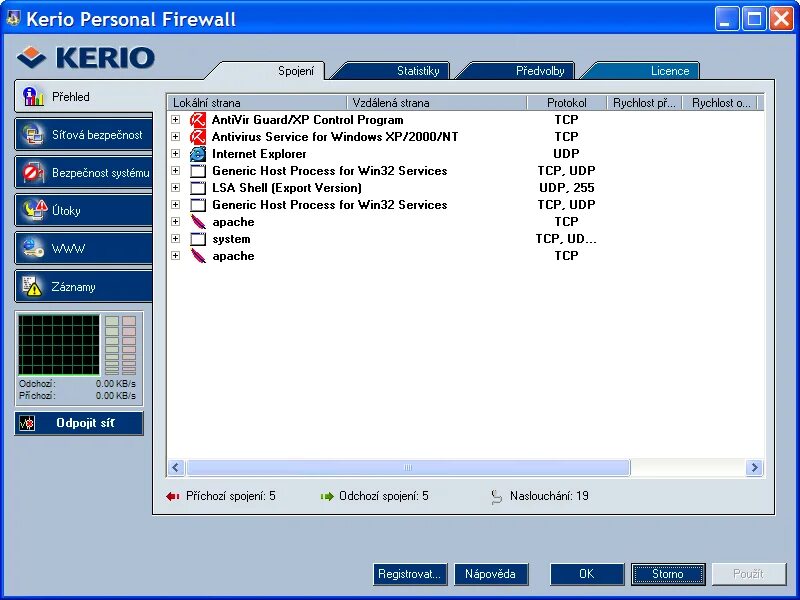The image size is (800, 600).
Task: Click the Registrovat... button
Action: click(410, 574)
